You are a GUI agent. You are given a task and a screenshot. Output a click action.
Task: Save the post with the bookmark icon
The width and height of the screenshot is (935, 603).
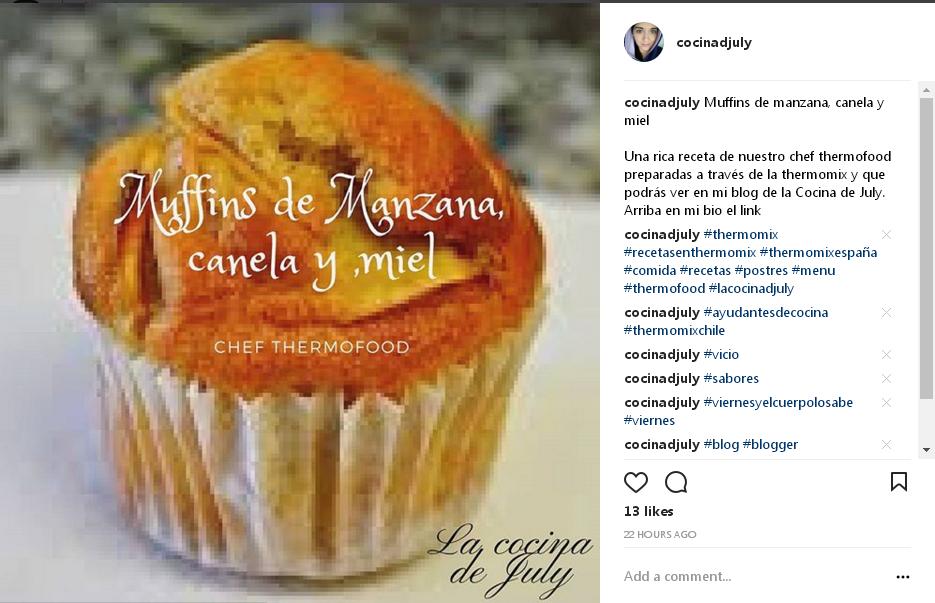pos(899,481)
